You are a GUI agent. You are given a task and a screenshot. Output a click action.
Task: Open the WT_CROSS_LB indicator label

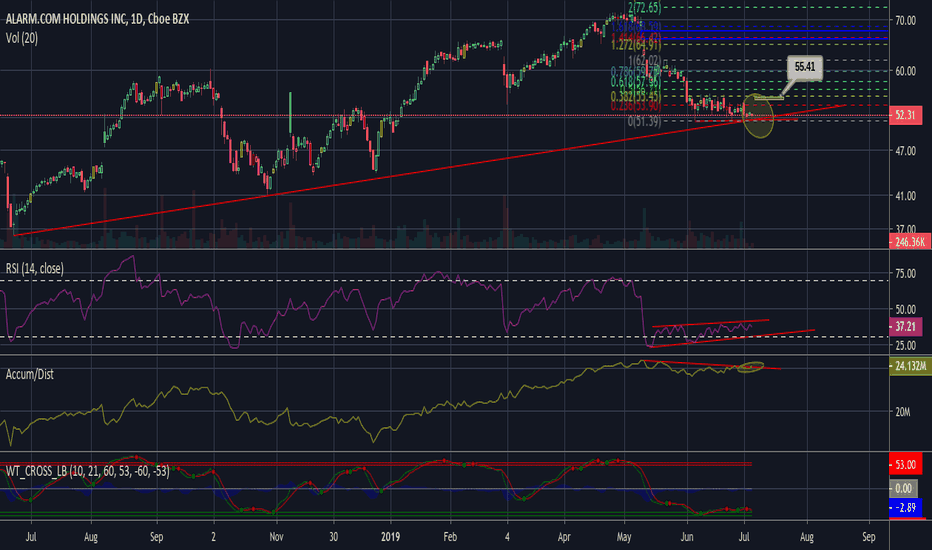(x=88, y=472)
